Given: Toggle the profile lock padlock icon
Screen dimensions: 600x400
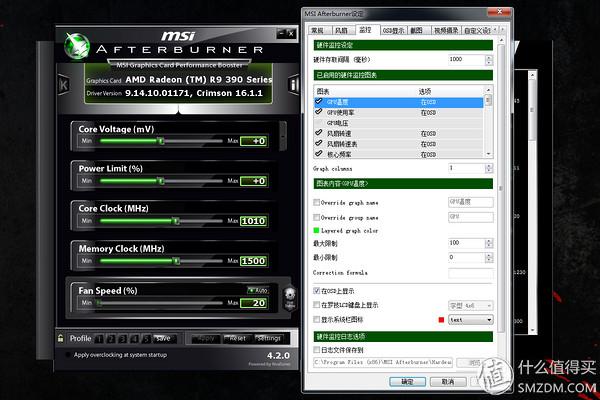Looking at the screenshot, I should tap(60, 338).
